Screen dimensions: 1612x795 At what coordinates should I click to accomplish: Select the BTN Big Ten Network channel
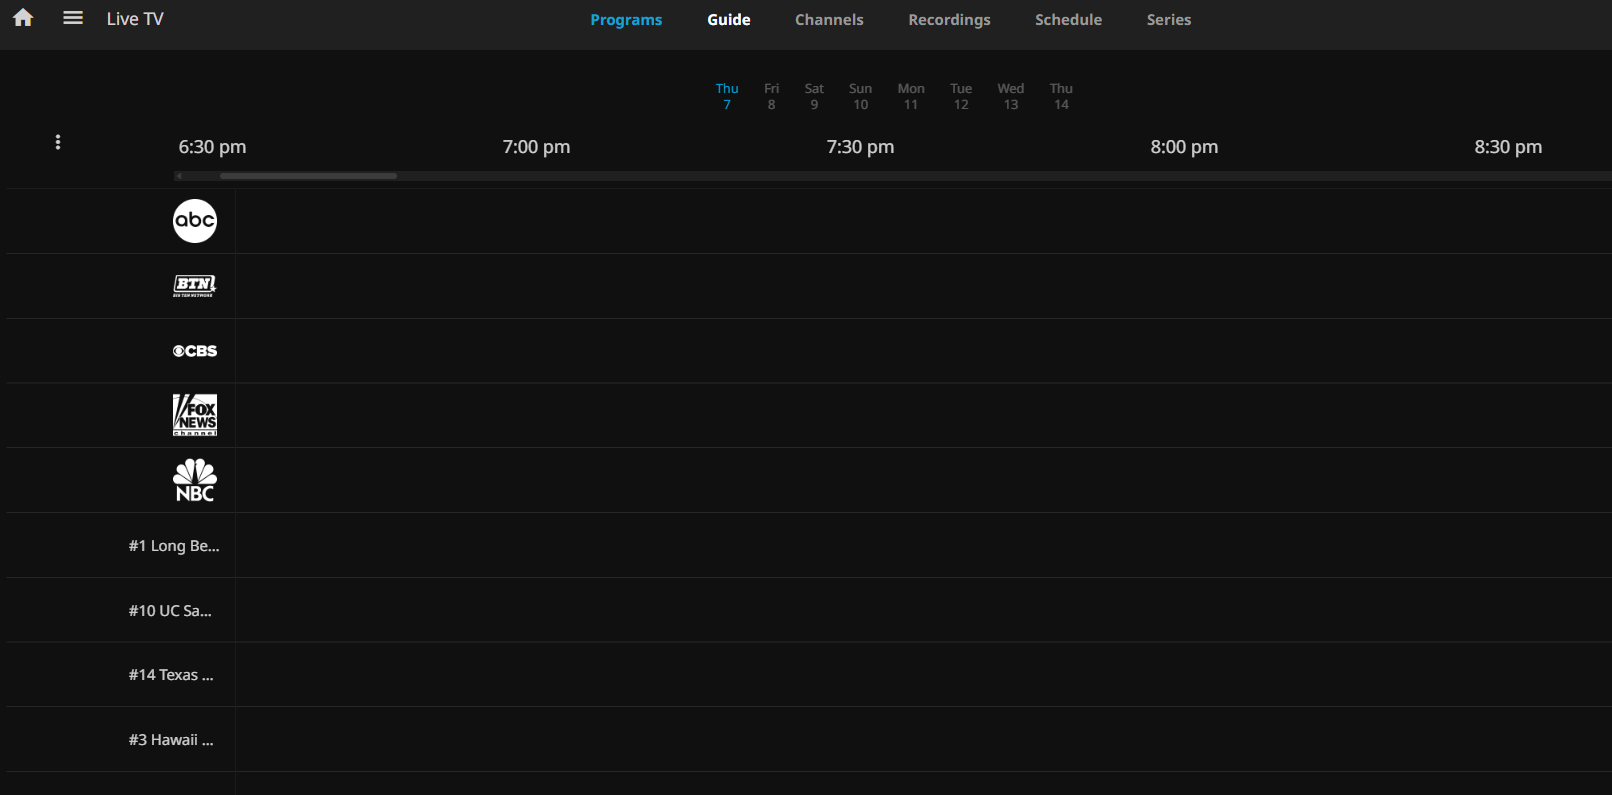pos(195,286)
